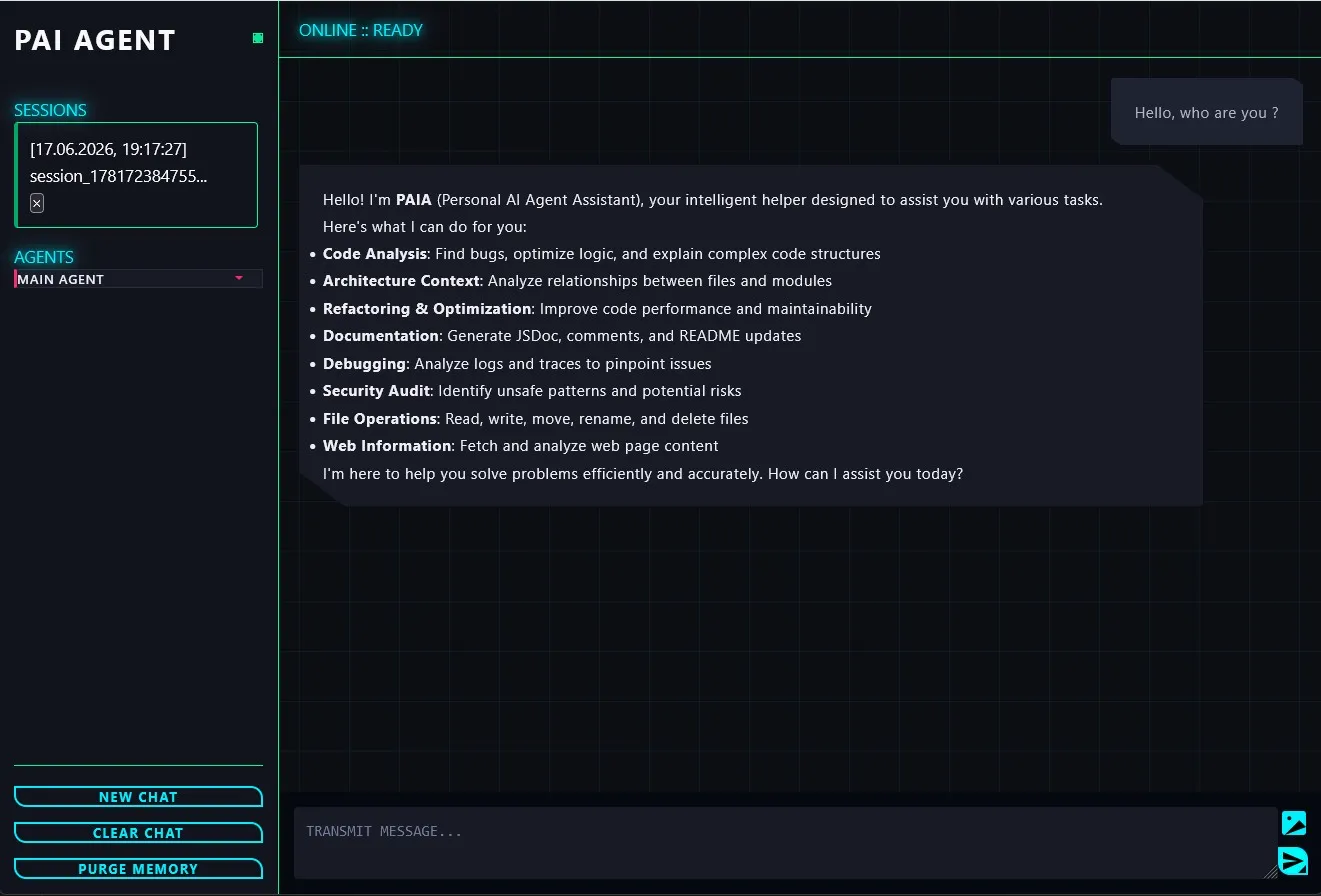
Task: Click the green status indicator beside PAI AGENT
Action: tap(258, 38)
